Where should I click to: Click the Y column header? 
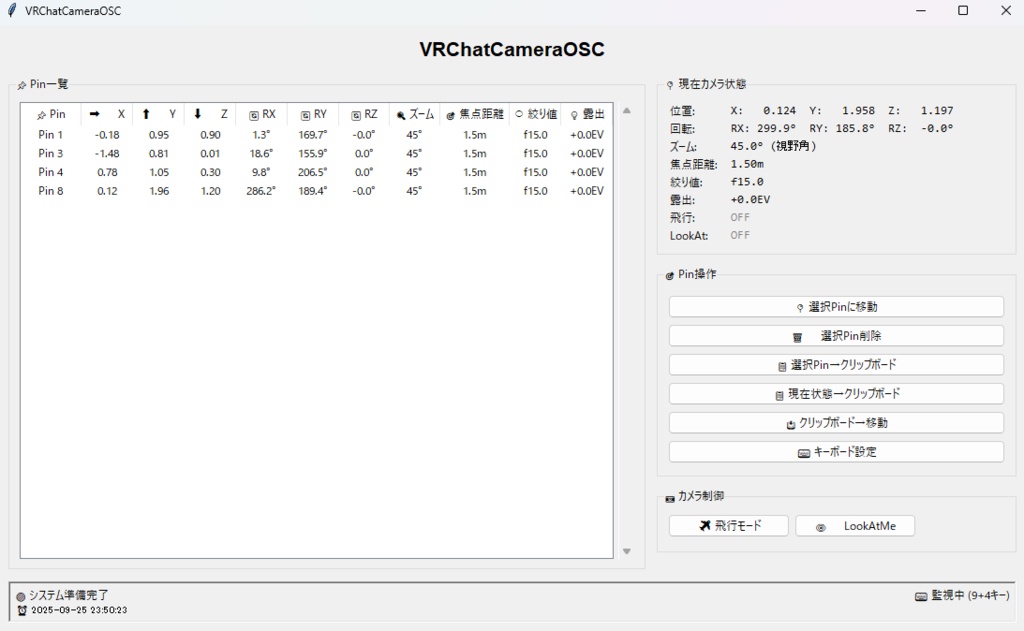tap(158, 114)
